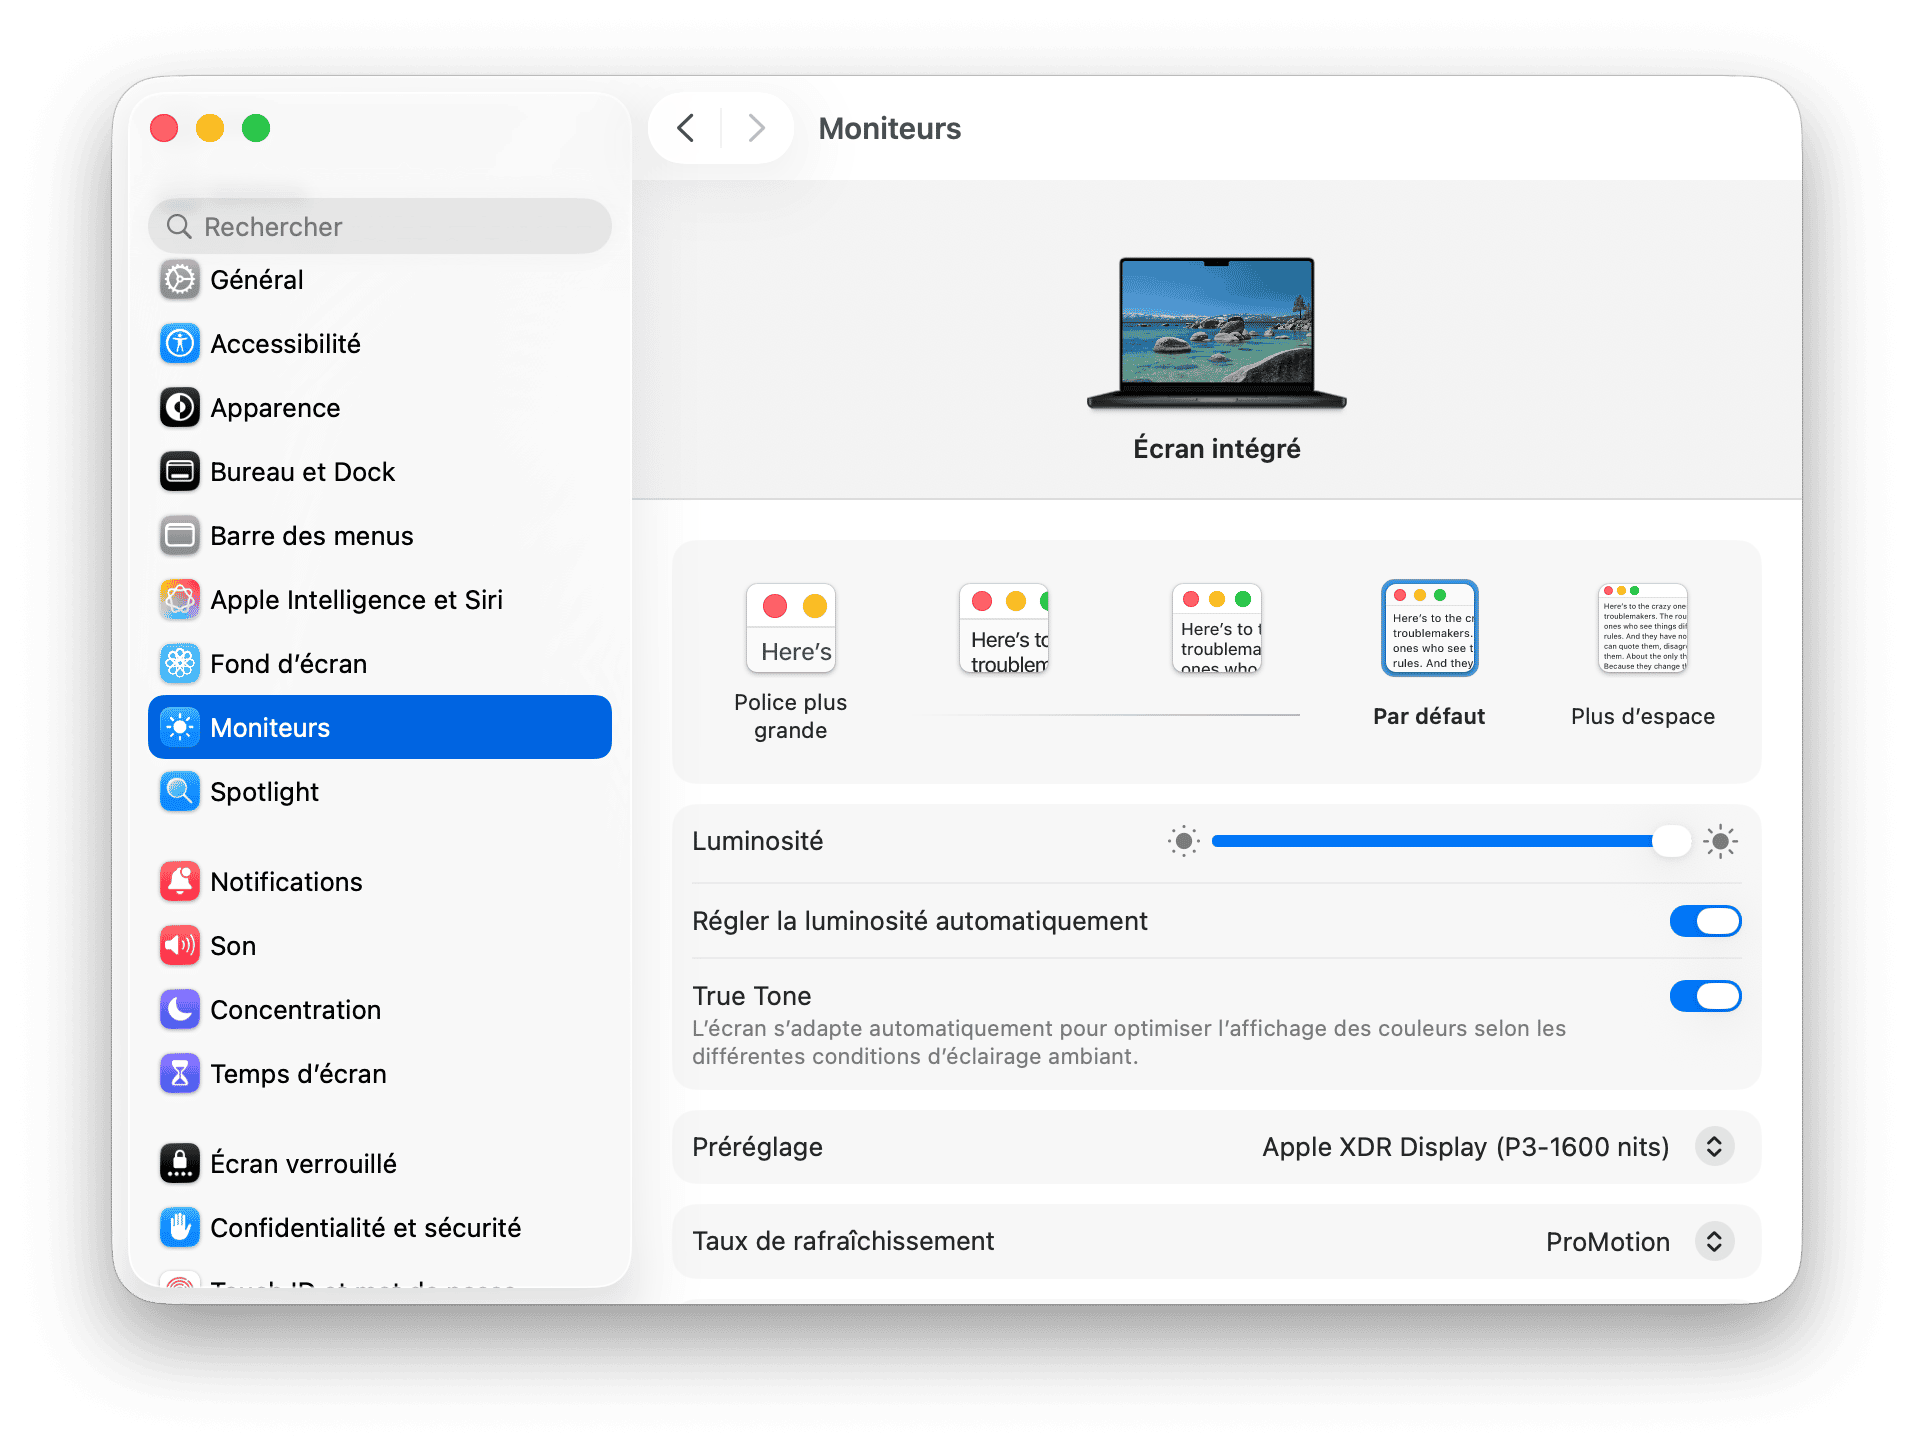Viewport: 1914px width, 1452px height.
Task: Open Général settings via gear icon
Action: pos(180,280)
